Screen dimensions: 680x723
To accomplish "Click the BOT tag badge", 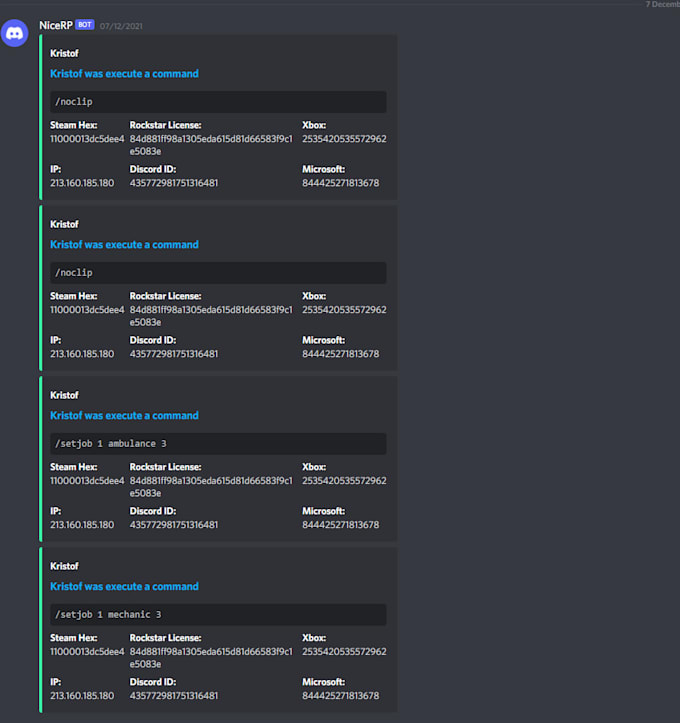I will pos(85,25).
